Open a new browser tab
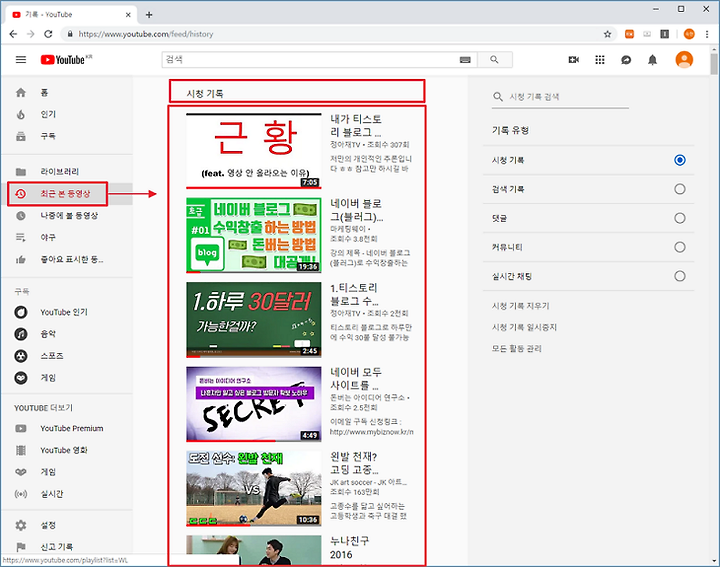Image resolution: width=720 pixels, height=567 pixels. 149,15
